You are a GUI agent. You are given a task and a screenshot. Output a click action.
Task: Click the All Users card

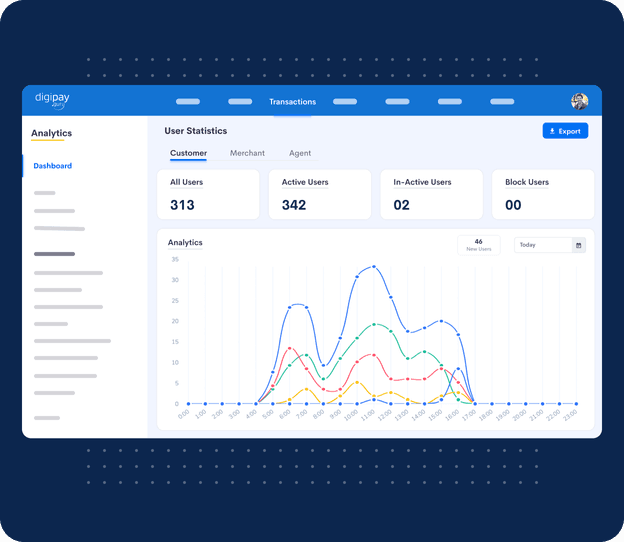208,194
